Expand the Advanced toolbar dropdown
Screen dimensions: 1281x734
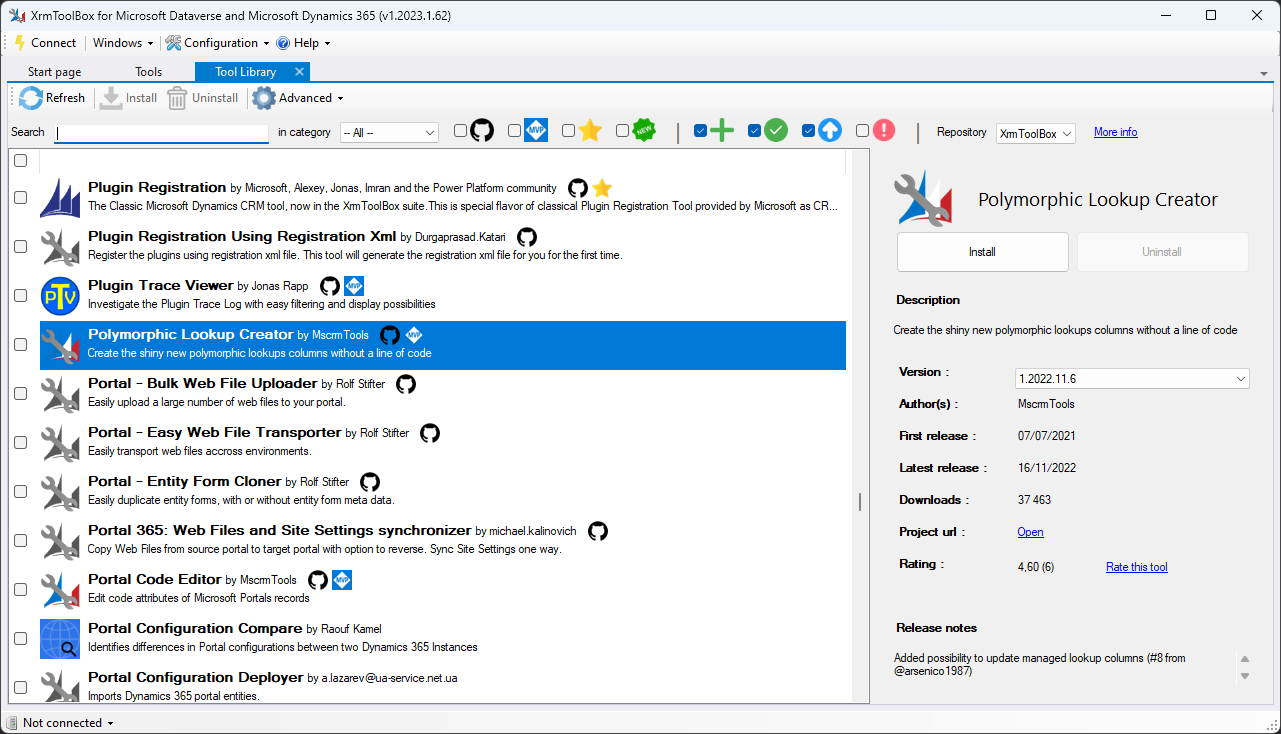(x=298, y=98)
